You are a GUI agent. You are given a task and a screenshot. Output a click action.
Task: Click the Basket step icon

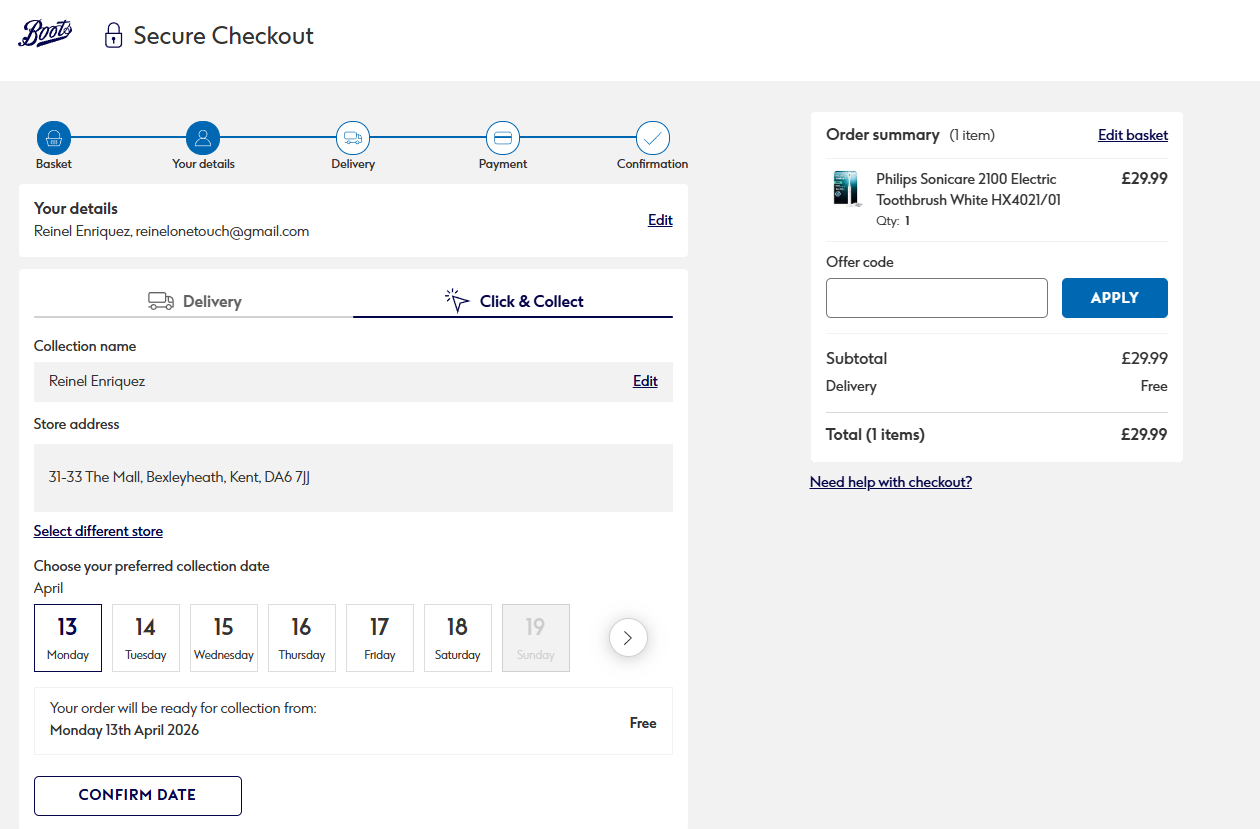coord(54,138)
